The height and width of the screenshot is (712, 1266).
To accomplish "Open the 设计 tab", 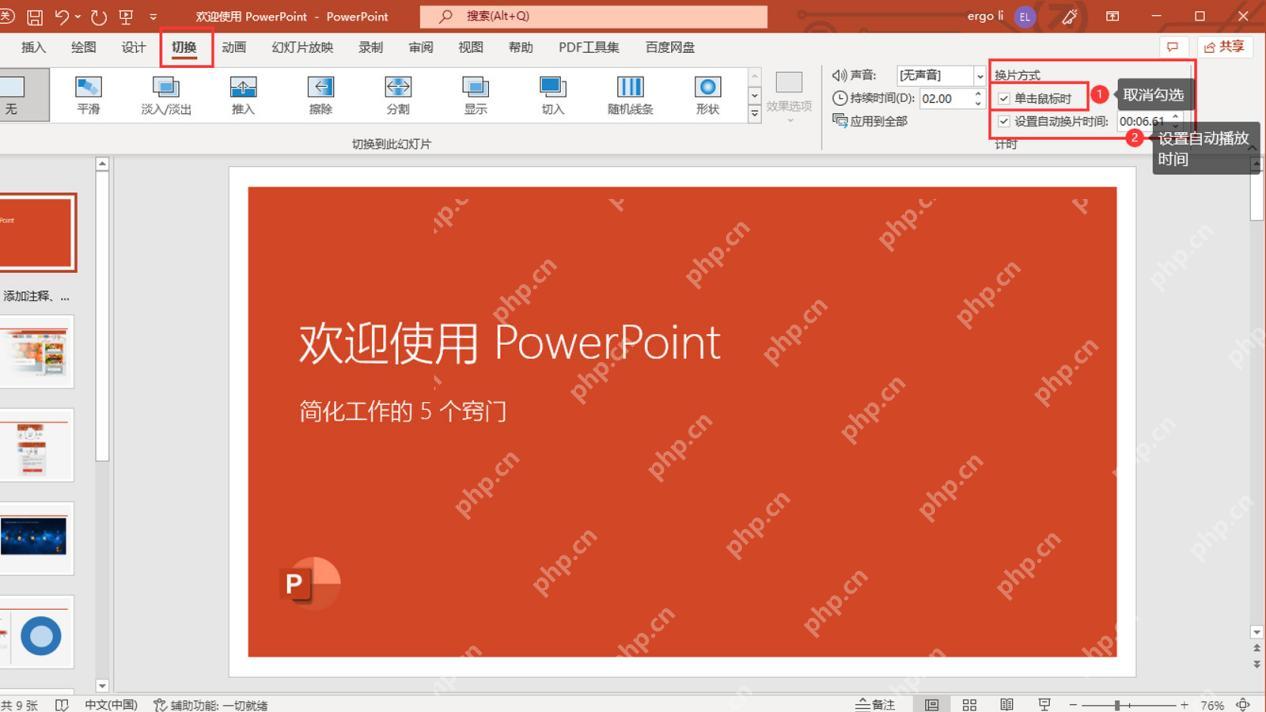I will [x=134, y=47].
